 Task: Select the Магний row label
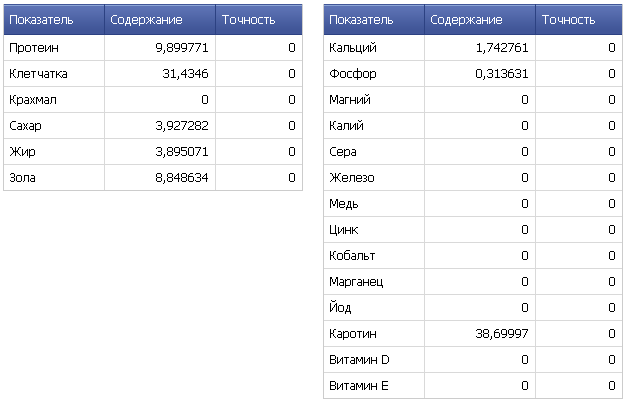click(350, 100)
